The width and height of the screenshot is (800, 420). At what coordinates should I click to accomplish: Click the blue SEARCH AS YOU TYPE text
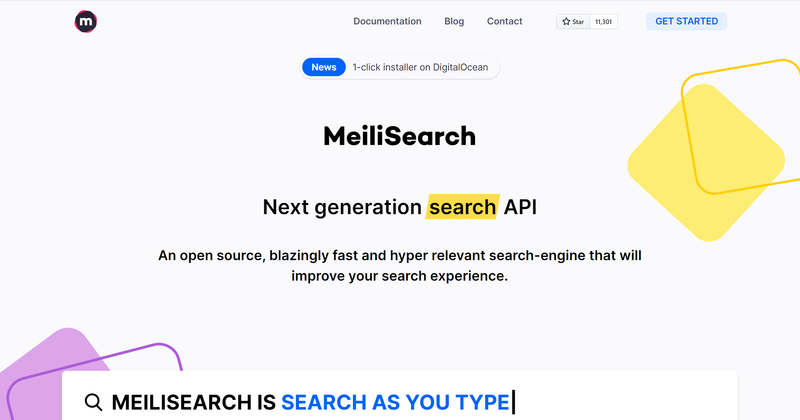395,402
